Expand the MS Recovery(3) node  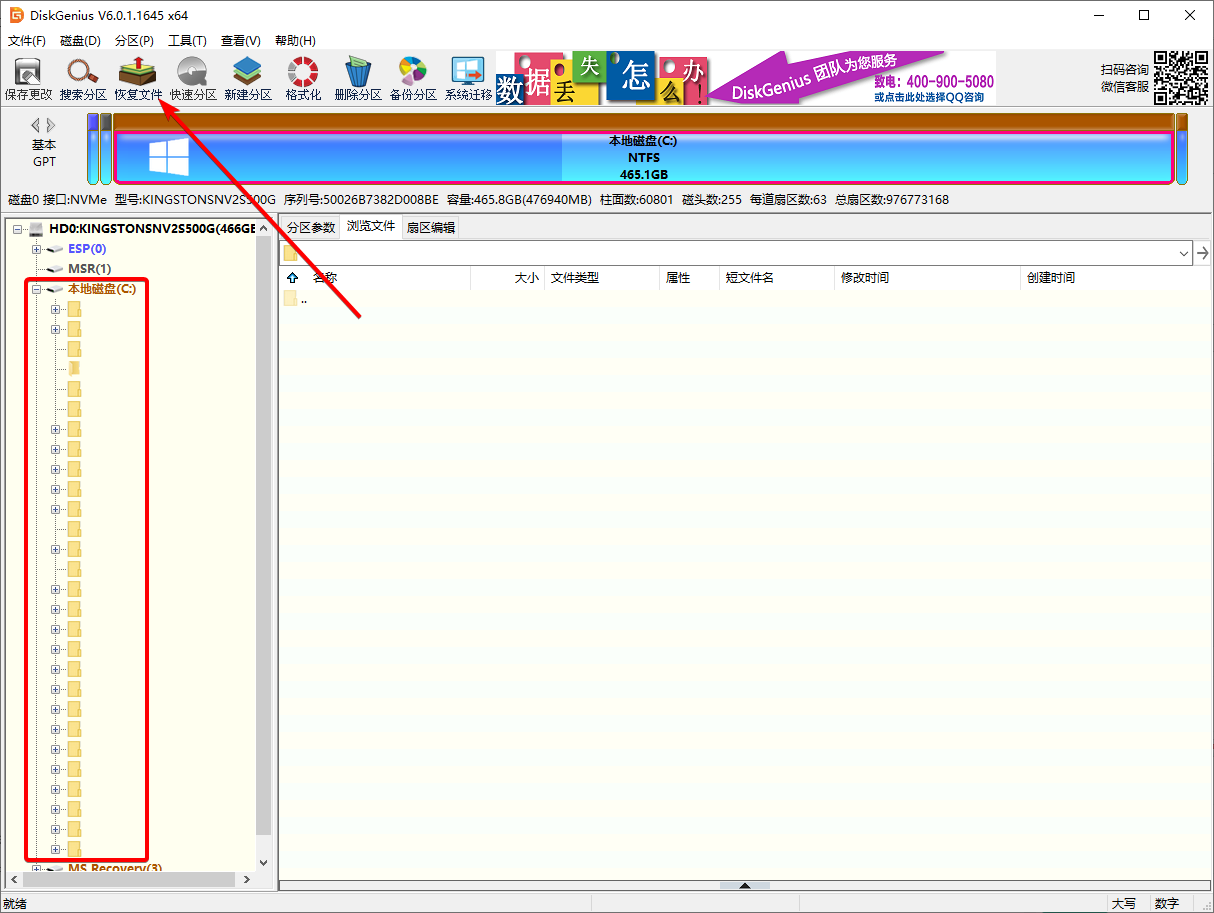36,869
